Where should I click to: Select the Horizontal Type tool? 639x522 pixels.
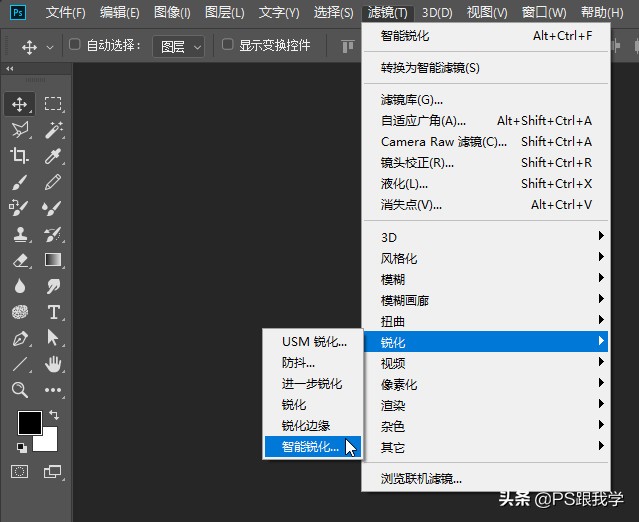(x=53, y=312)
